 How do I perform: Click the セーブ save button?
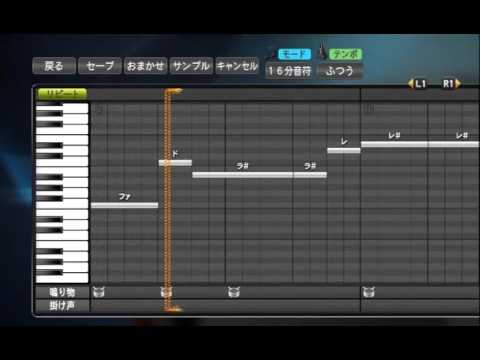(x=100, y=66)
